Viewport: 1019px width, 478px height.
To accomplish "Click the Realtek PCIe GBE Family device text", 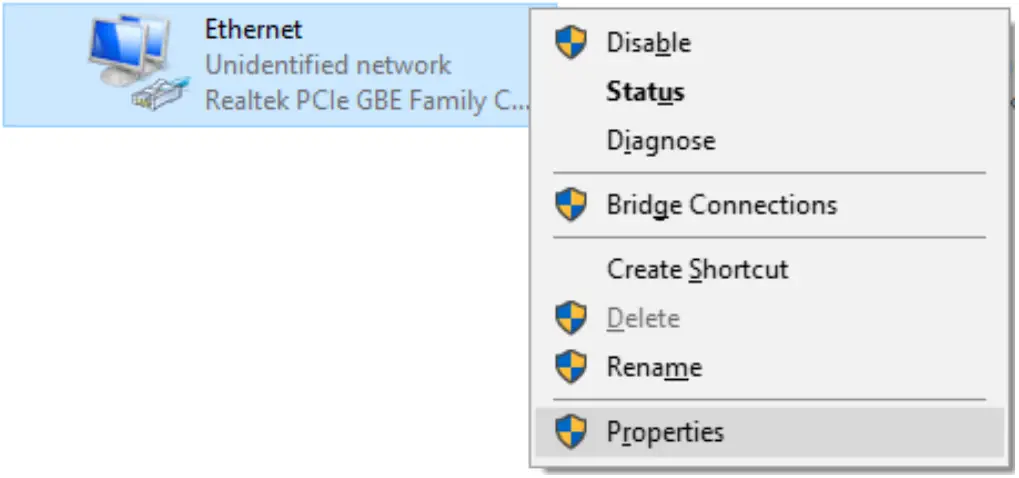I will [x=365, y=101].
